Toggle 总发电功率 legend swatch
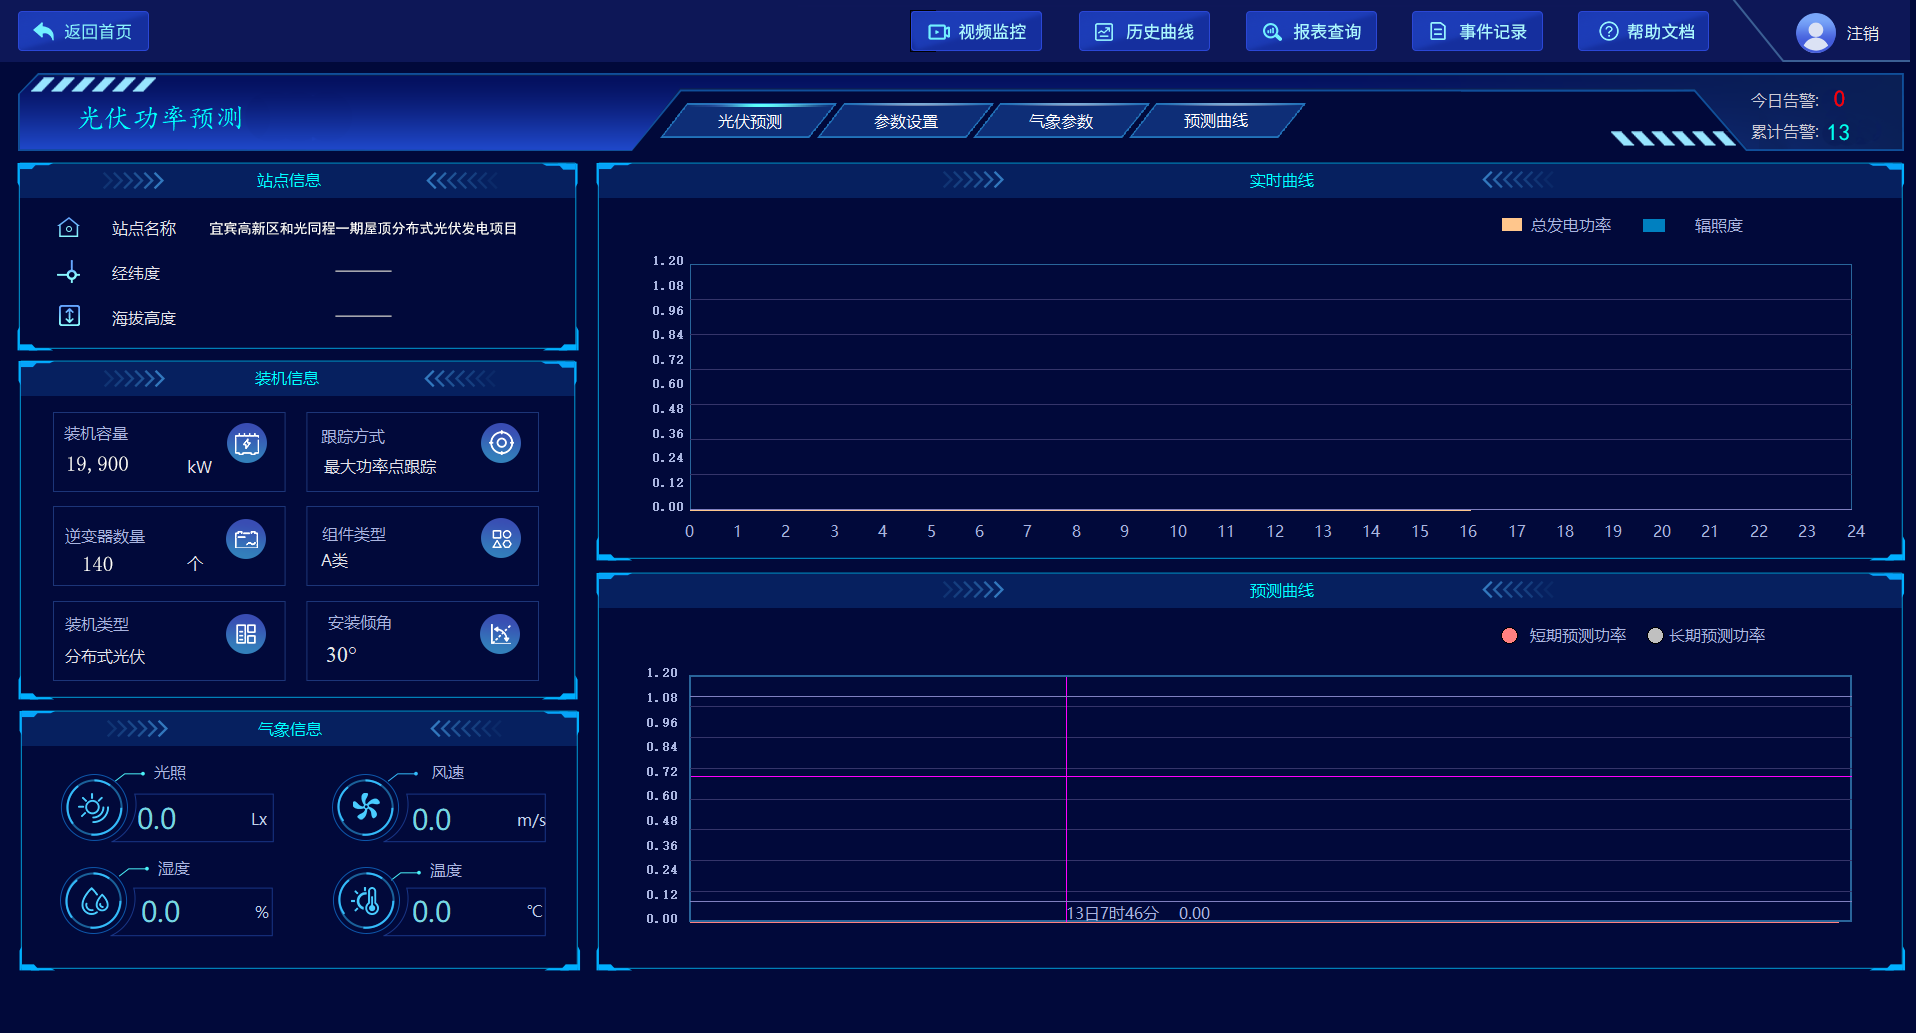Viewport: 1916px width, 1034px height. 1511,225
